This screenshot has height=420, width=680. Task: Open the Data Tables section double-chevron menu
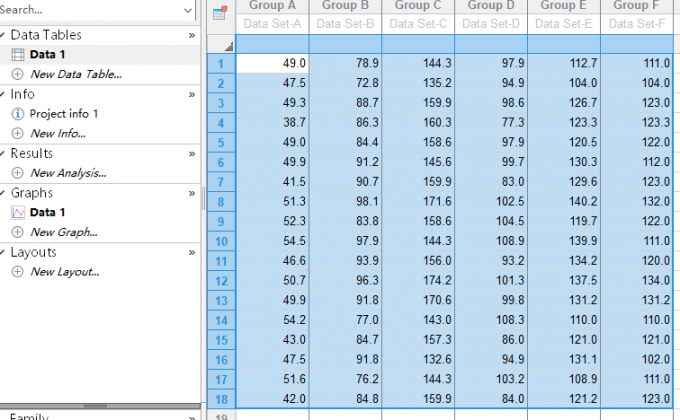[192, 35]
